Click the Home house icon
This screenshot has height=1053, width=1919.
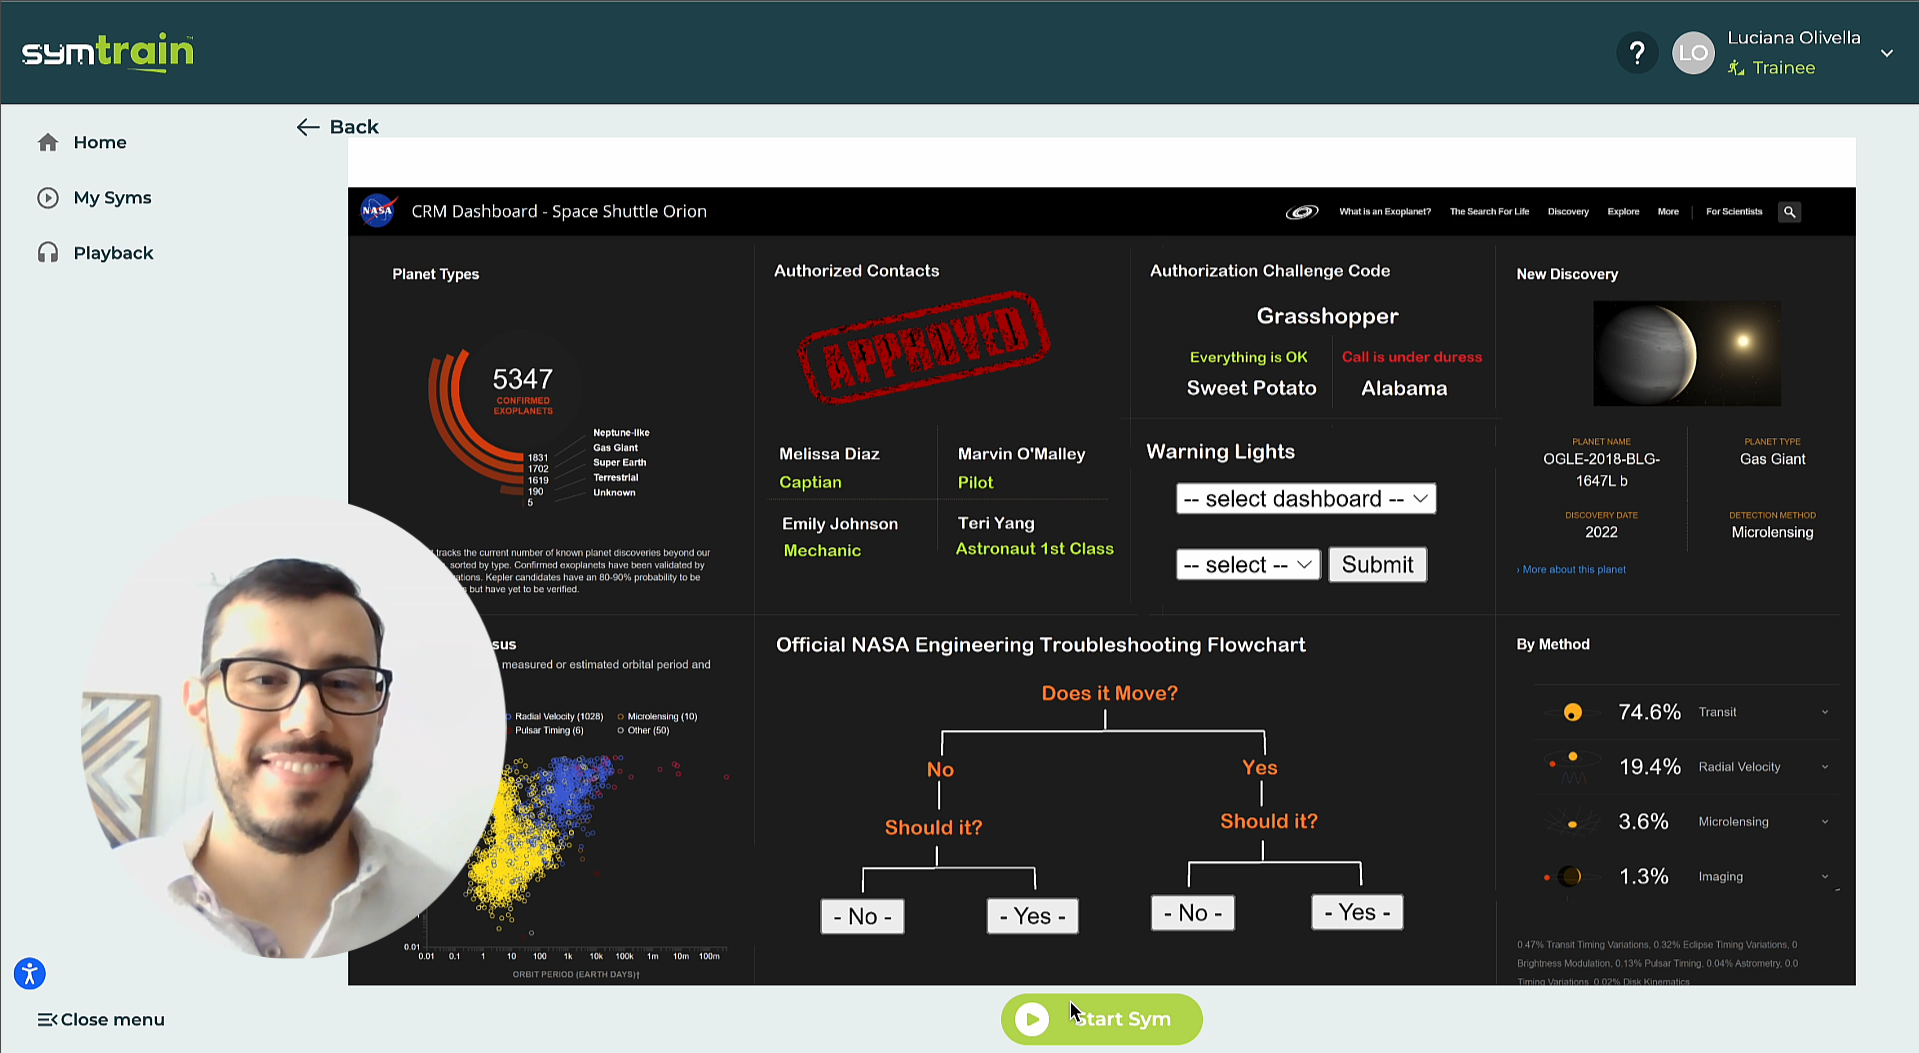point(48,142)
